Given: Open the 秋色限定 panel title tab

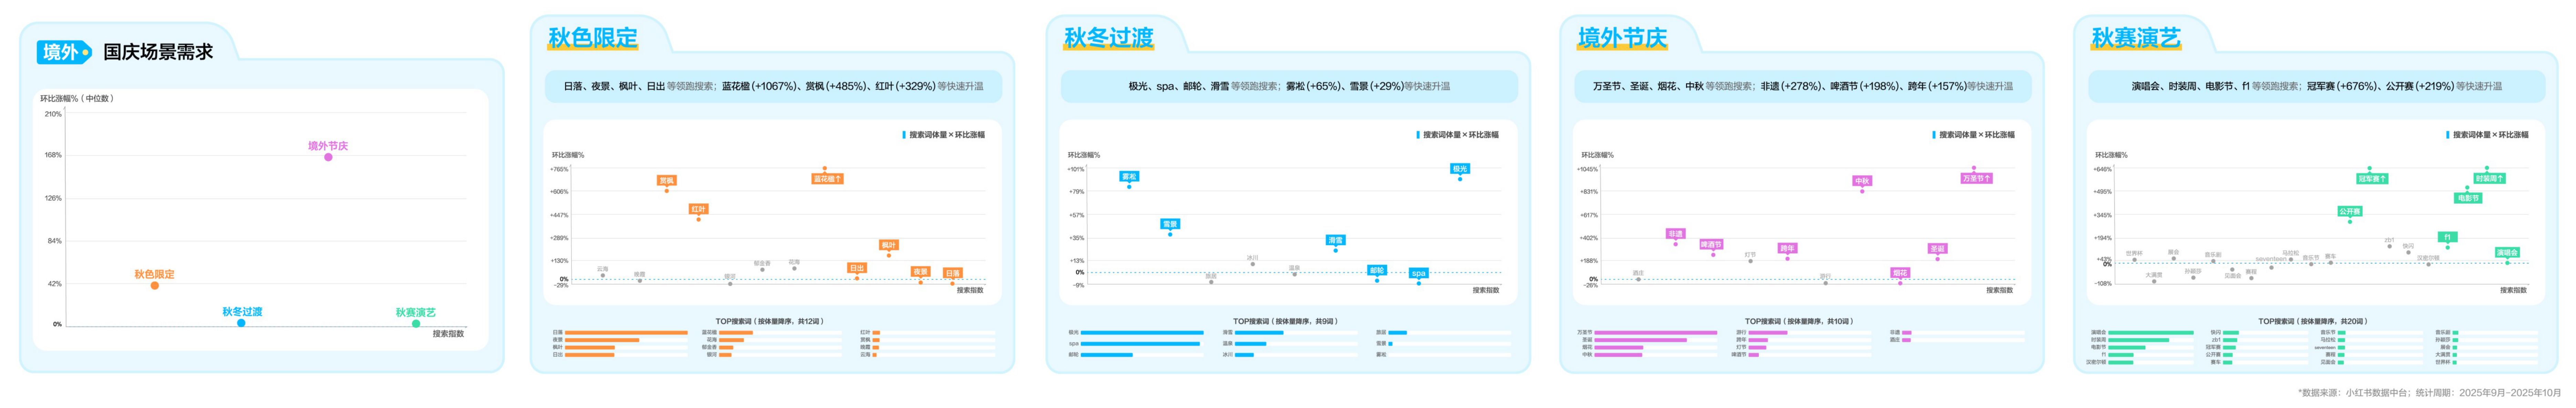Looking at the screenshot, I should coord(593,38).
